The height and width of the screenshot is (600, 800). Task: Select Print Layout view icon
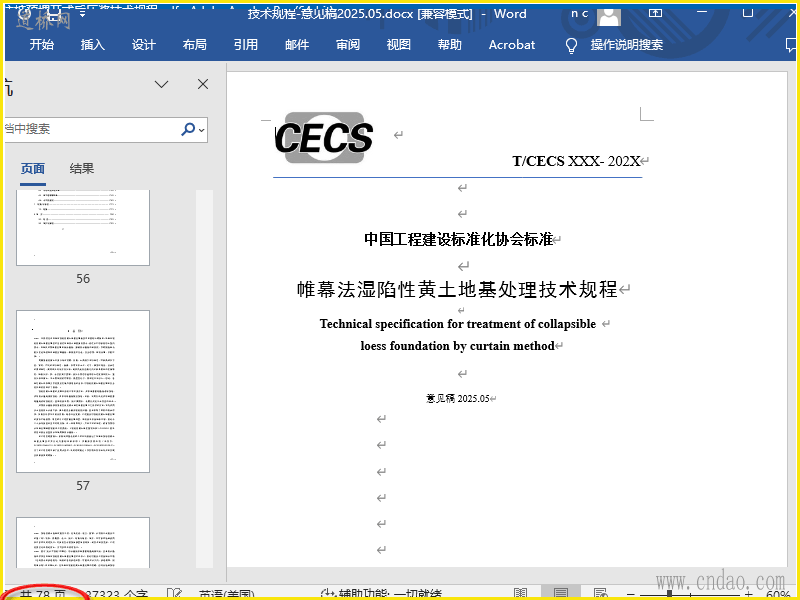[561, 594]
